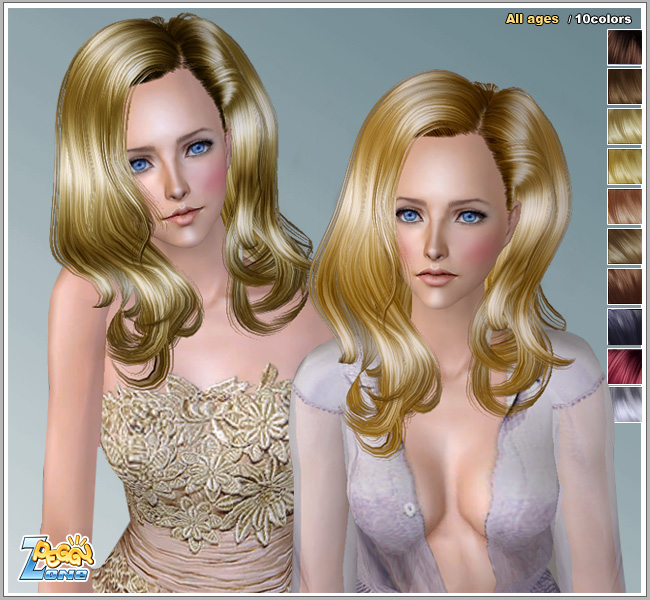Select the dark brown hair swatch at top
Image resolution: width=650 pixels, height=600 pixels.
[624, 47]
